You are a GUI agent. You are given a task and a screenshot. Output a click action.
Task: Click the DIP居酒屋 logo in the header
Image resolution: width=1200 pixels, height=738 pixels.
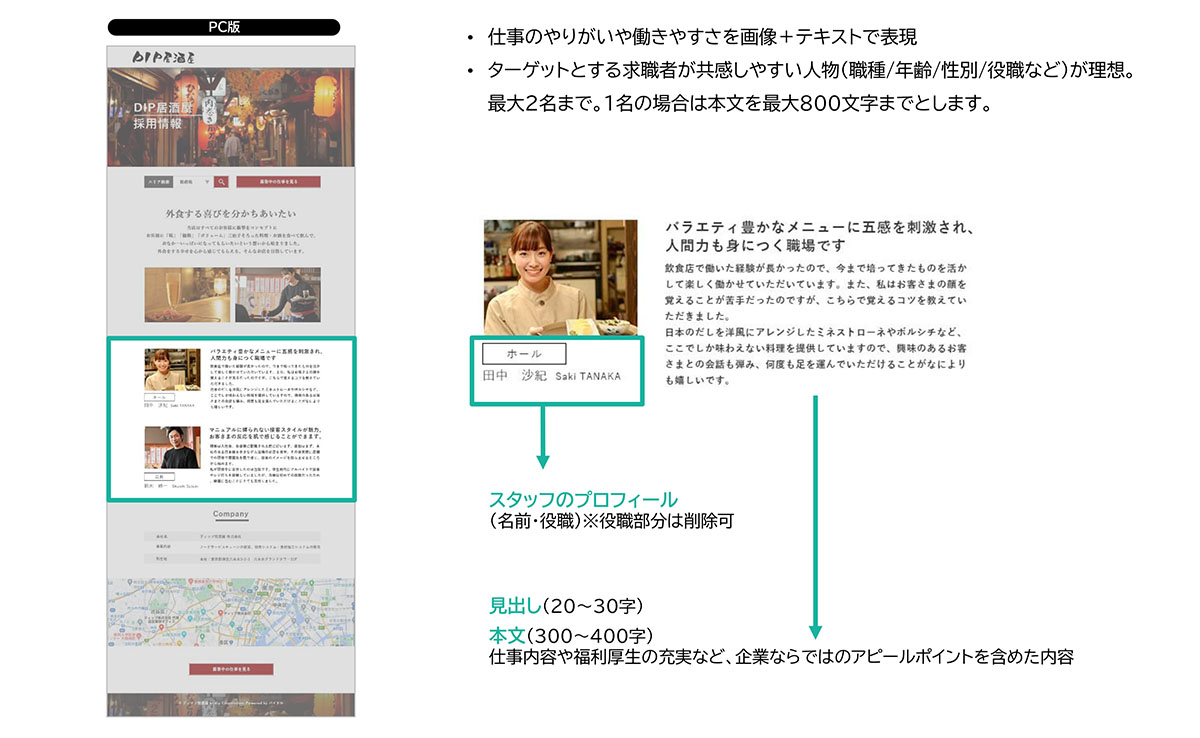155,56
